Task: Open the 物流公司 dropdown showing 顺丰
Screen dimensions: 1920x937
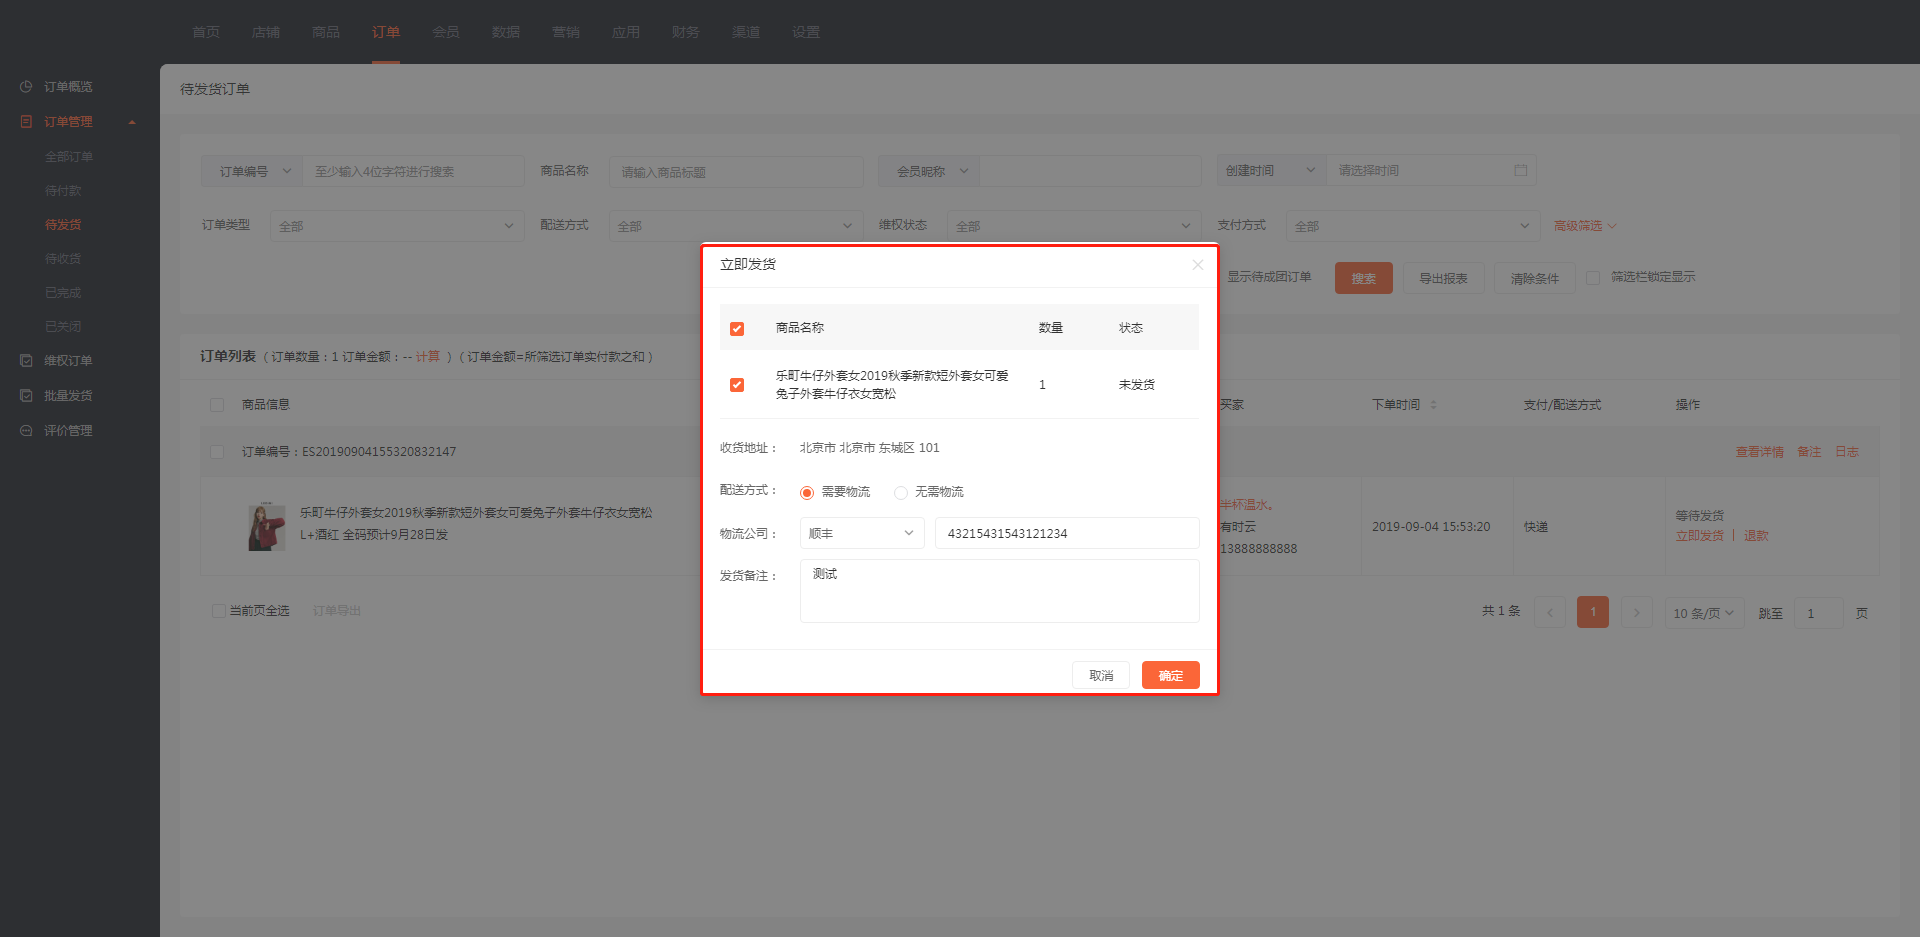Action: 862,533
